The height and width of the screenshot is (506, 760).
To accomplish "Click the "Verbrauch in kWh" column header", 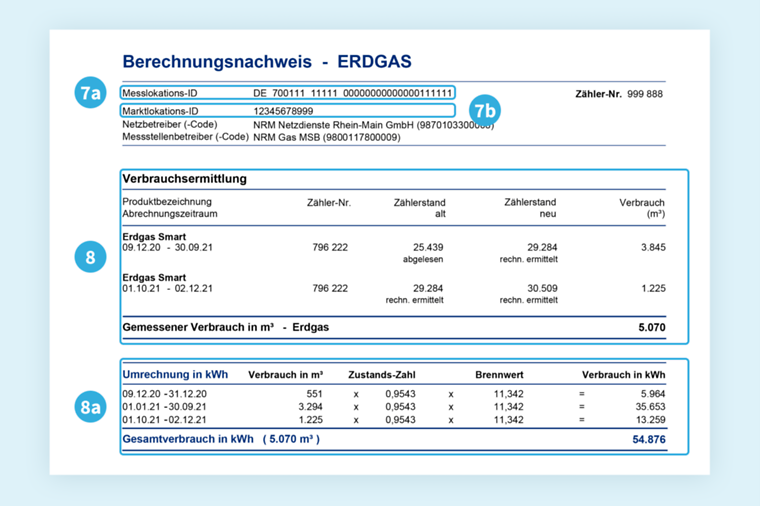I will tap(623, 375).
